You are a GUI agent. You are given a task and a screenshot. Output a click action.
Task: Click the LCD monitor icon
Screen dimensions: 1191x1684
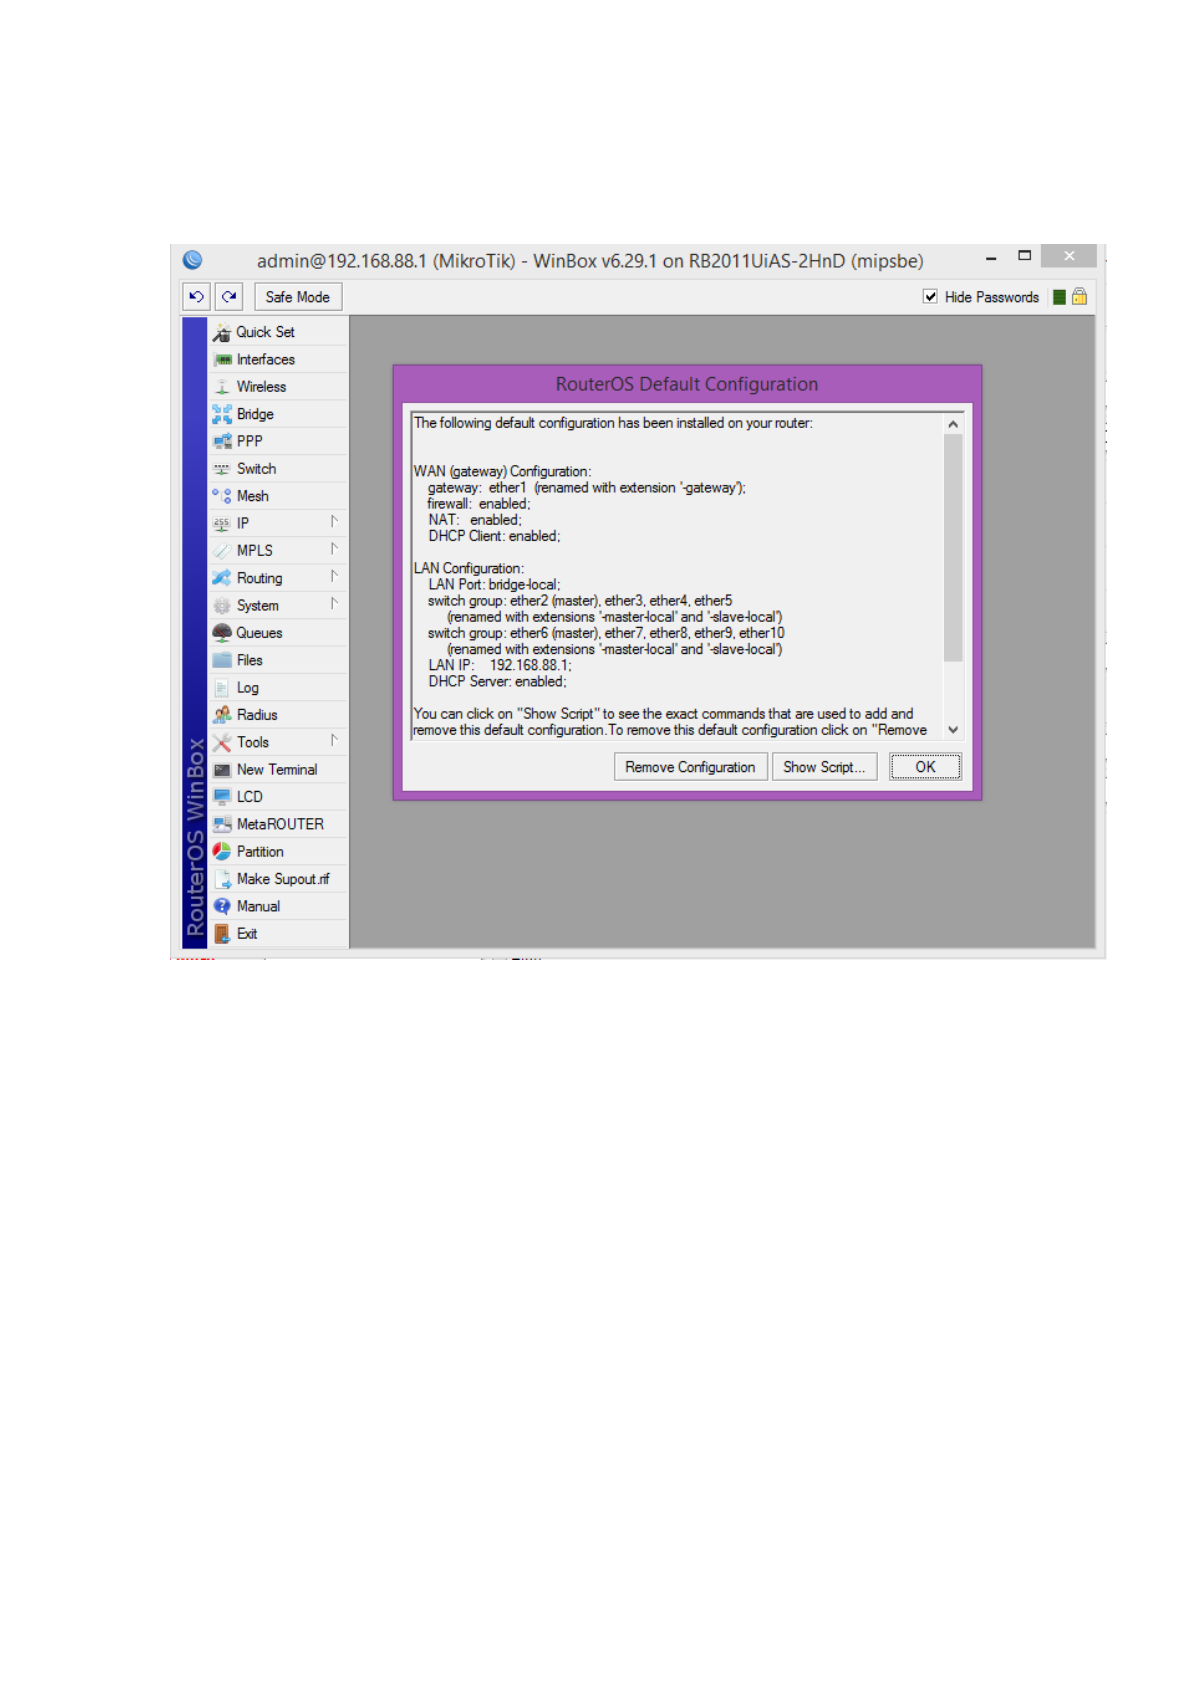pyautogui.click(x=222, y=797)
